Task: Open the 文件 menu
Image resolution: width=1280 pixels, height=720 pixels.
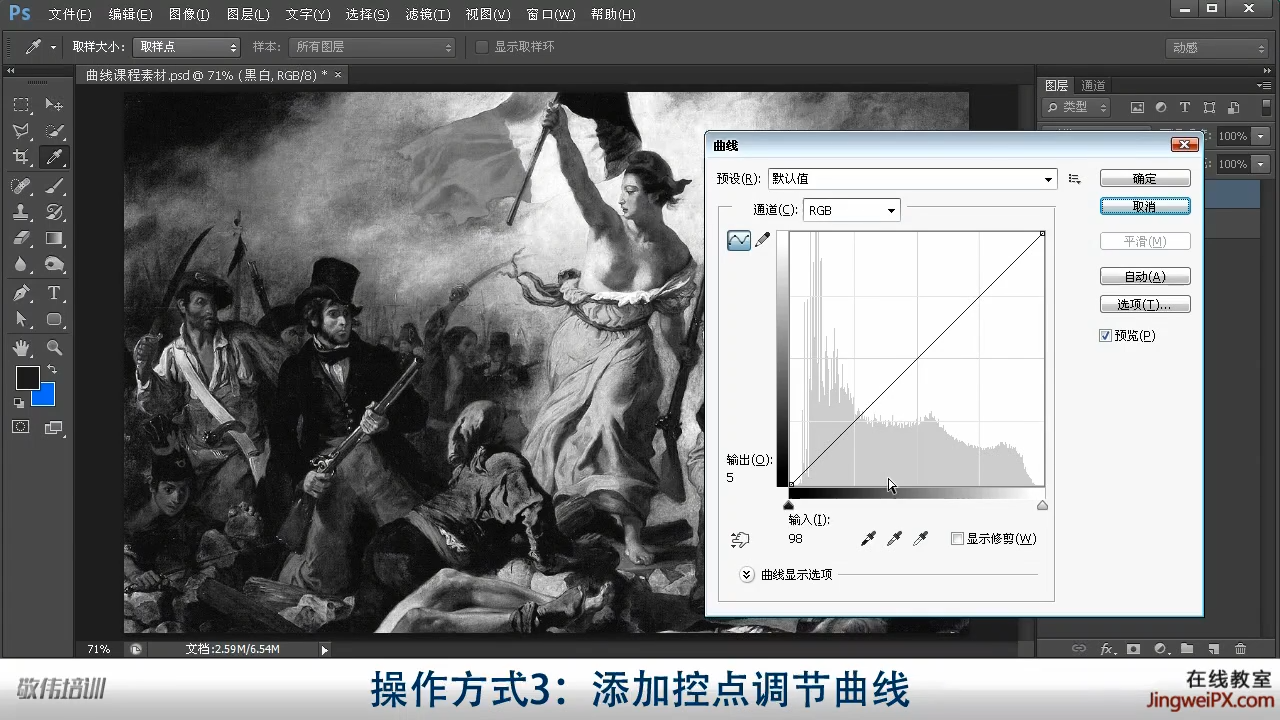Action: point(69,15)
